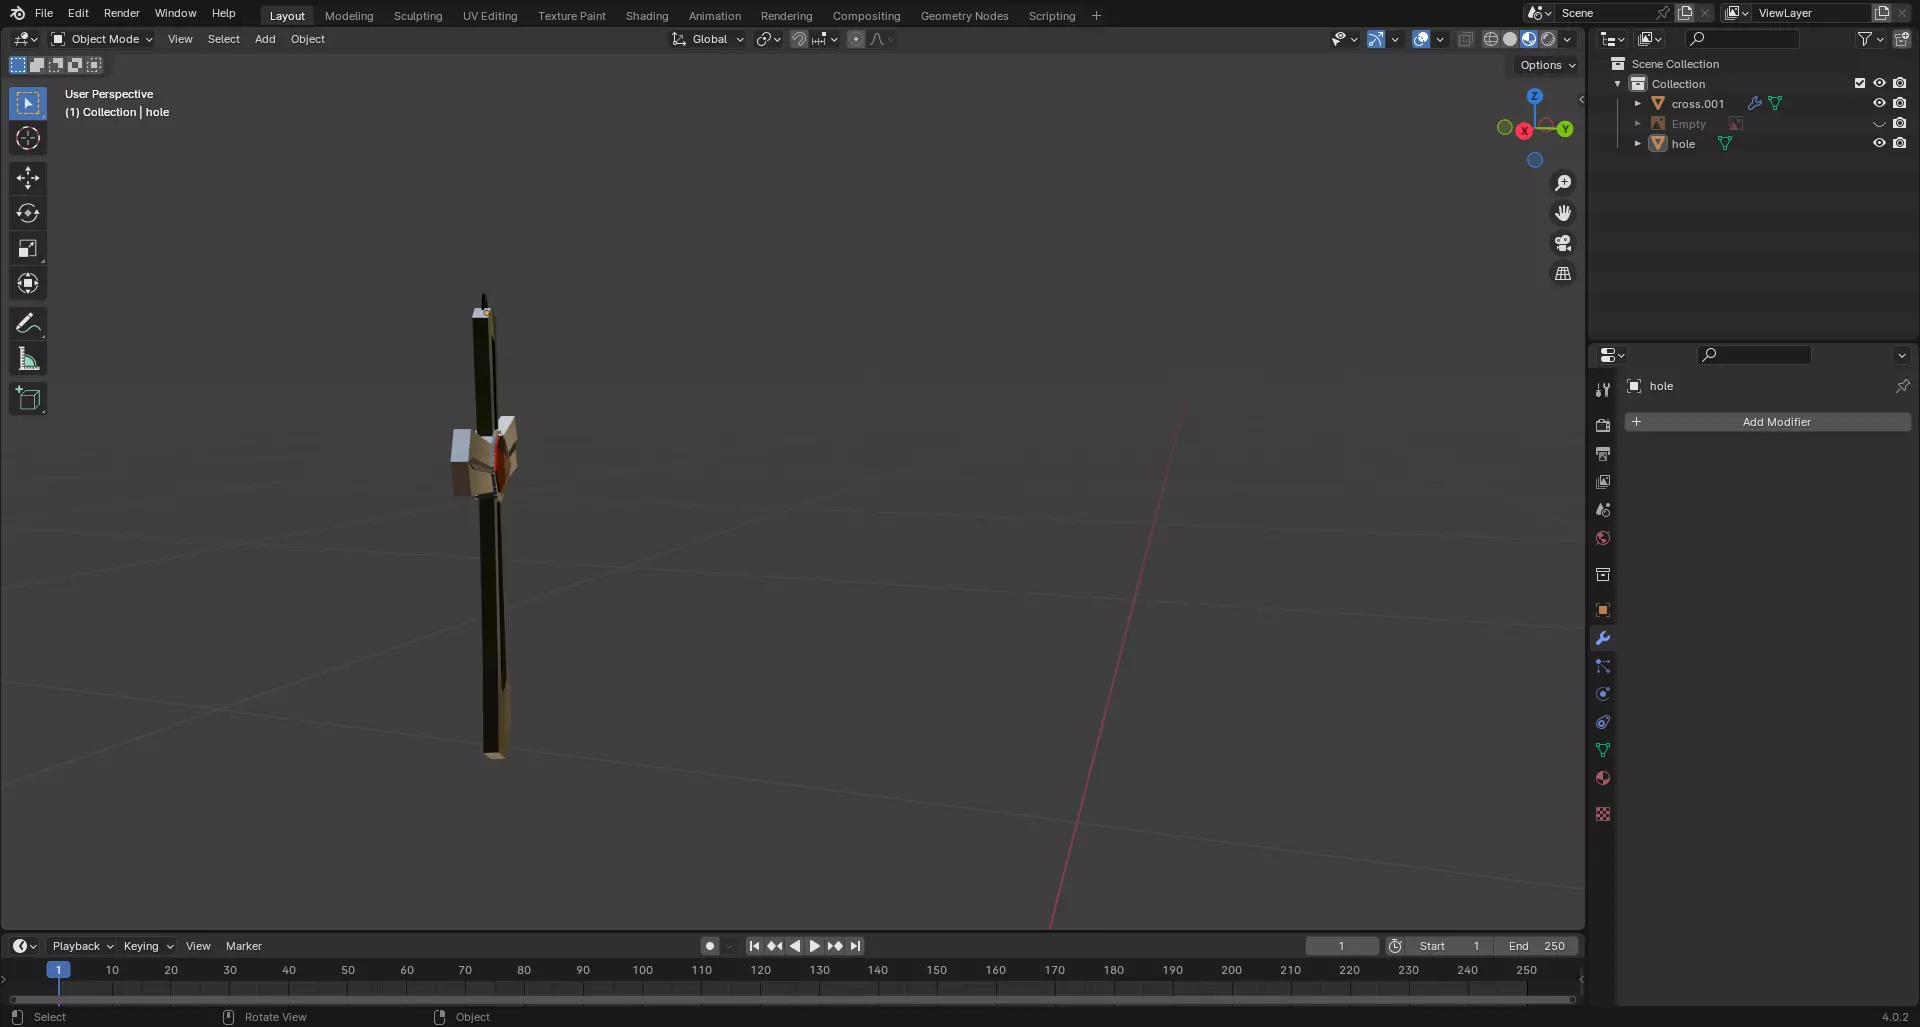Open the Object Constraints properties tab

pos(1603,722)
